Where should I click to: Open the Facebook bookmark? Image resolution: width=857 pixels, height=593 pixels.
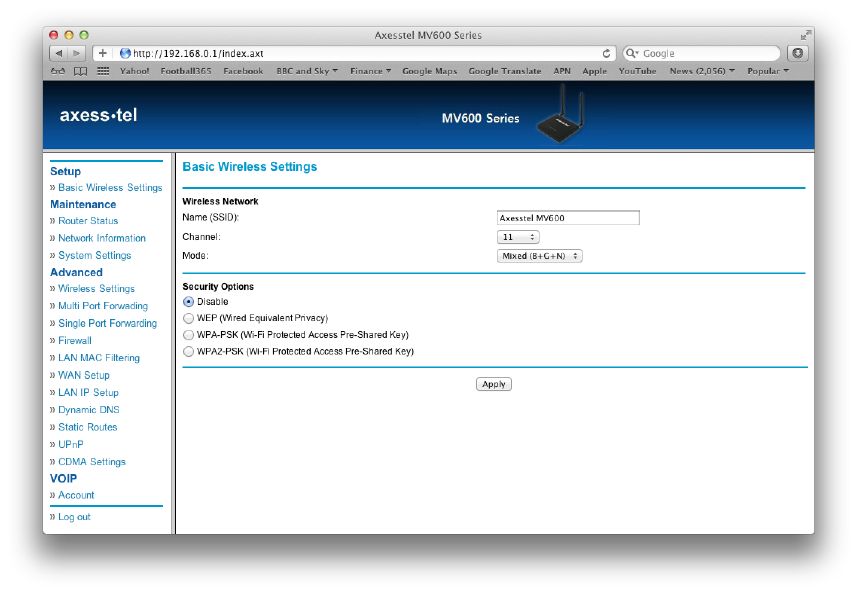pyautogui.click(x=243, y=71)
